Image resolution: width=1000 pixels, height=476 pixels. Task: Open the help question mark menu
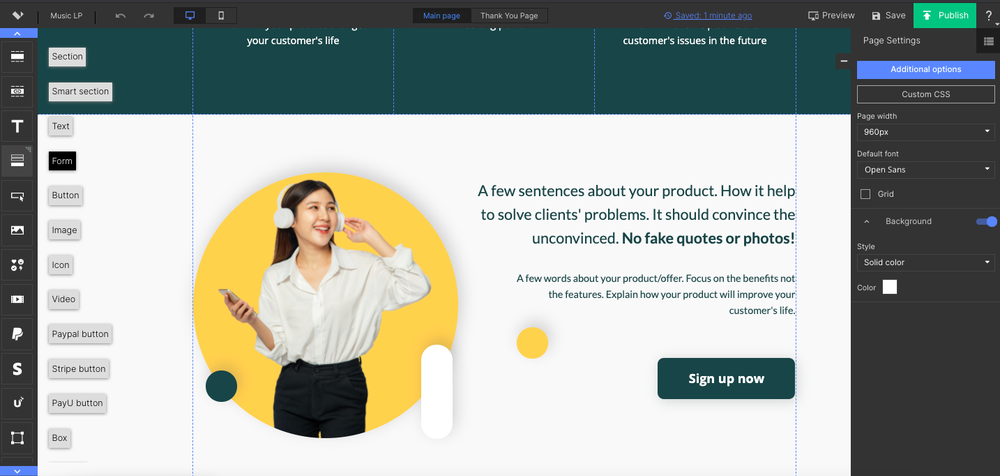pyautogui.click(x=989, y=15)
